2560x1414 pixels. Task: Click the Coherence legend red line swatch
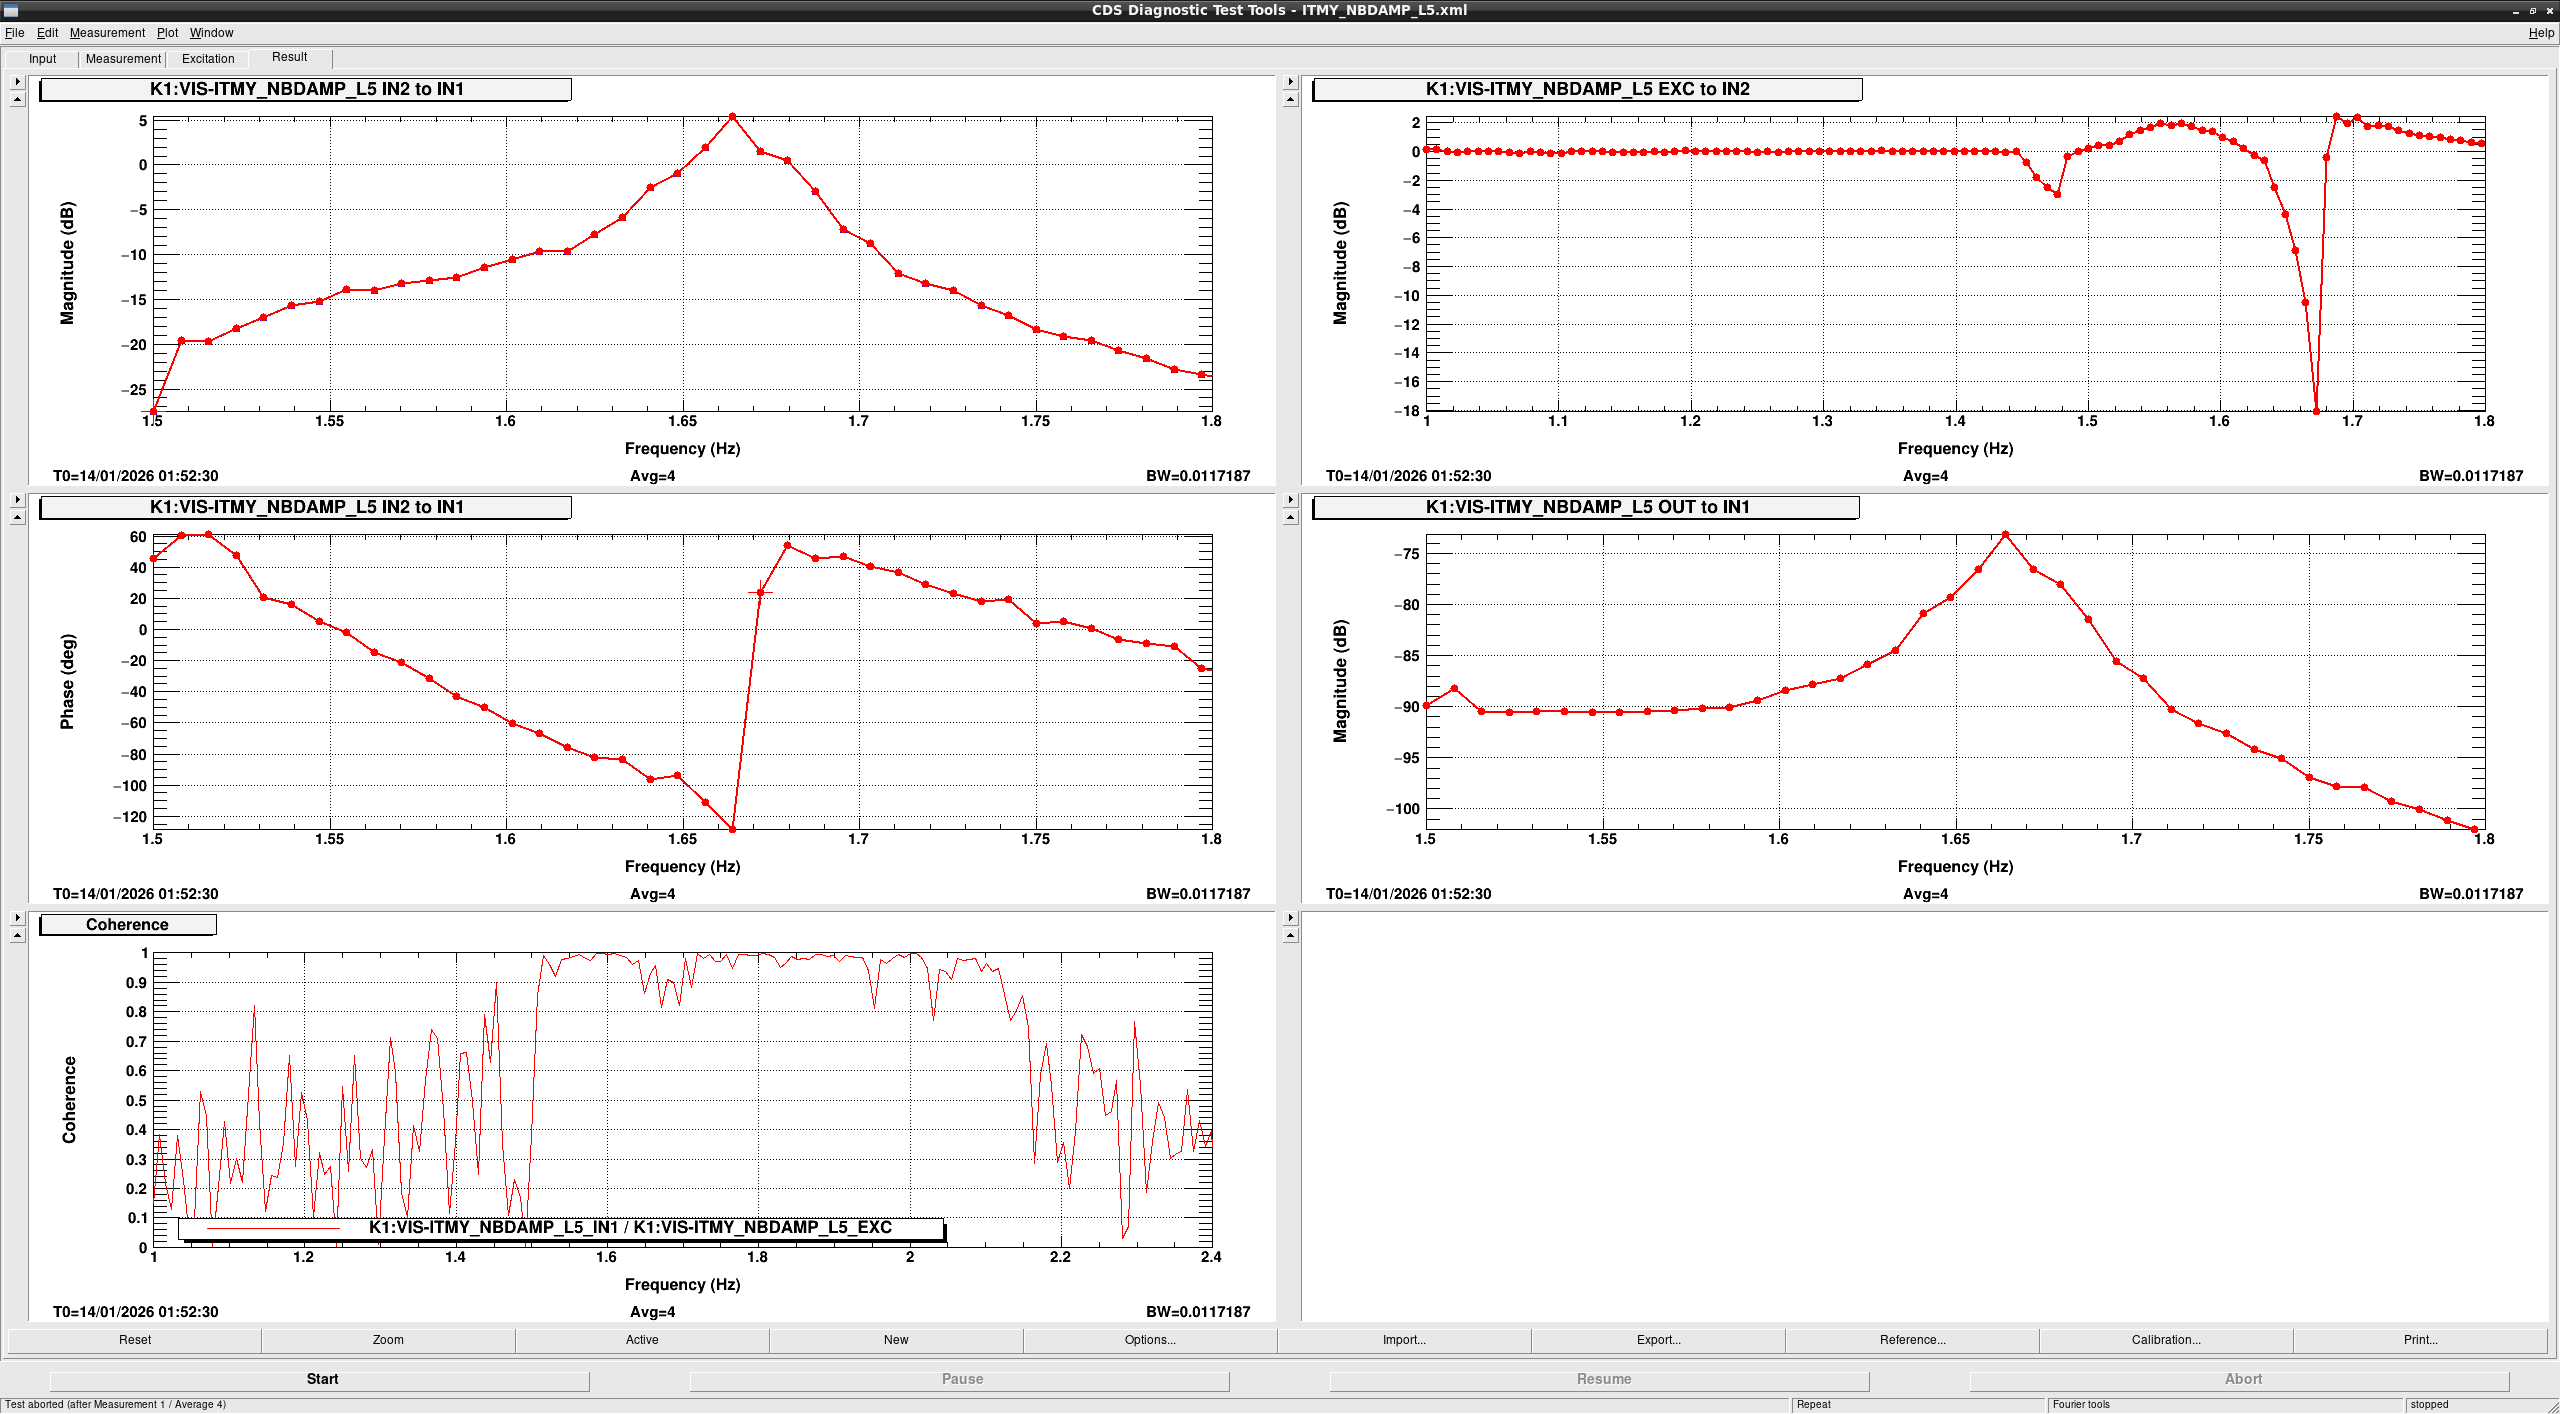click(273, 1228)
